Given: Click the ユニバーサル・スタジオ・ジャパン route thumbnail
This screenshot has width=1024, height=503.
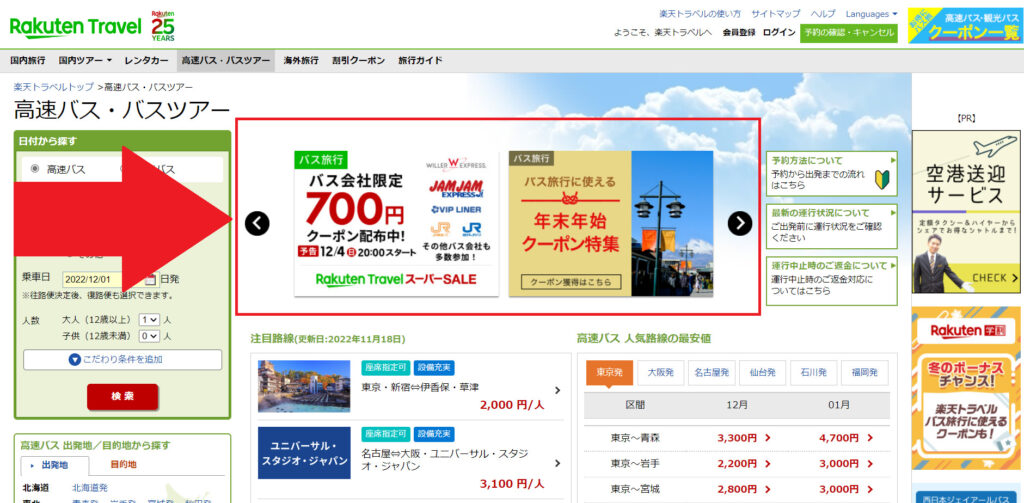Looking at the screenshot, I should [x=304, y=453].
